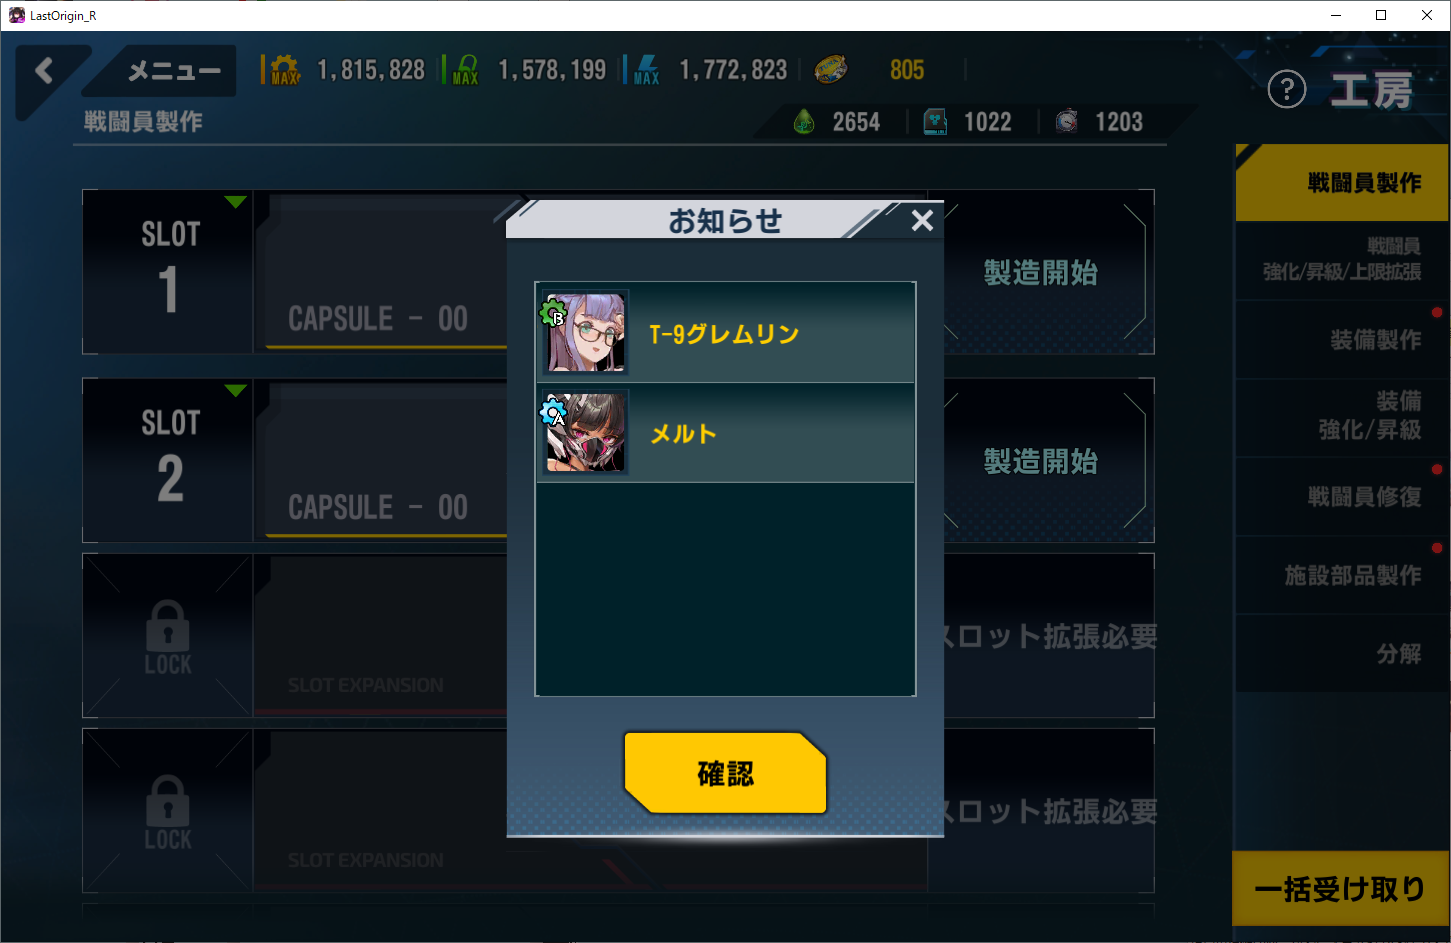The image size is (1451, 943).
Task: Expand the Slot 2 green triangle
Action: [235, 390]
